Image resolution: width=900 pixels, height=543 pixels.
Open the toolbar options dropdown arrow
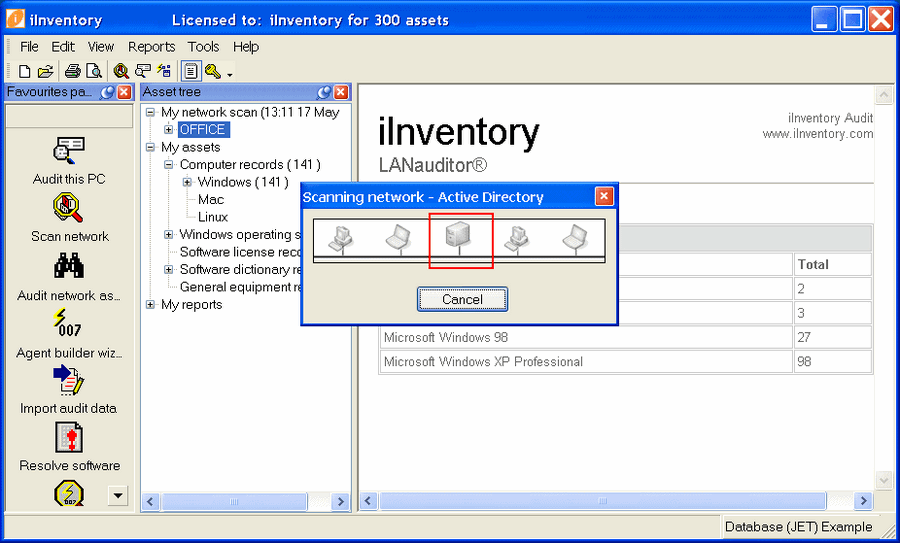tap(230, 75)
